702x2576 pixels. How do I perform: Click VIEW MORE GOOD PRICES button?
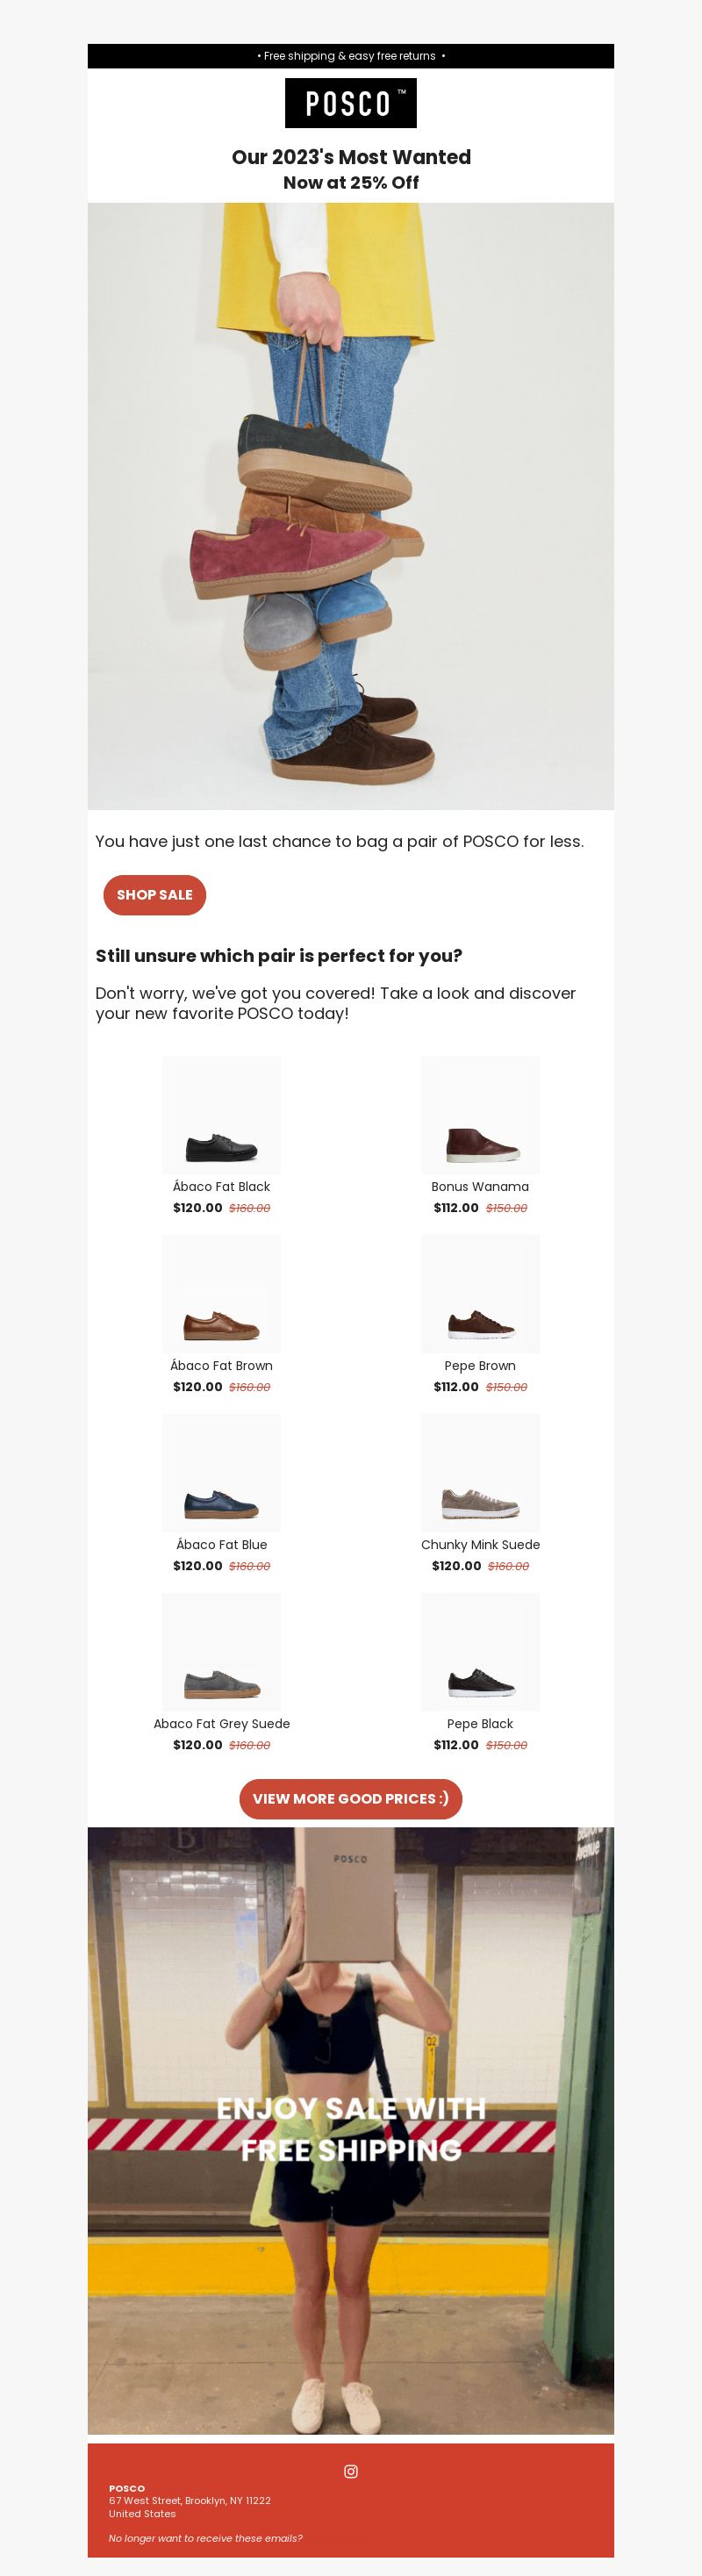click(x=351, y=1799)
